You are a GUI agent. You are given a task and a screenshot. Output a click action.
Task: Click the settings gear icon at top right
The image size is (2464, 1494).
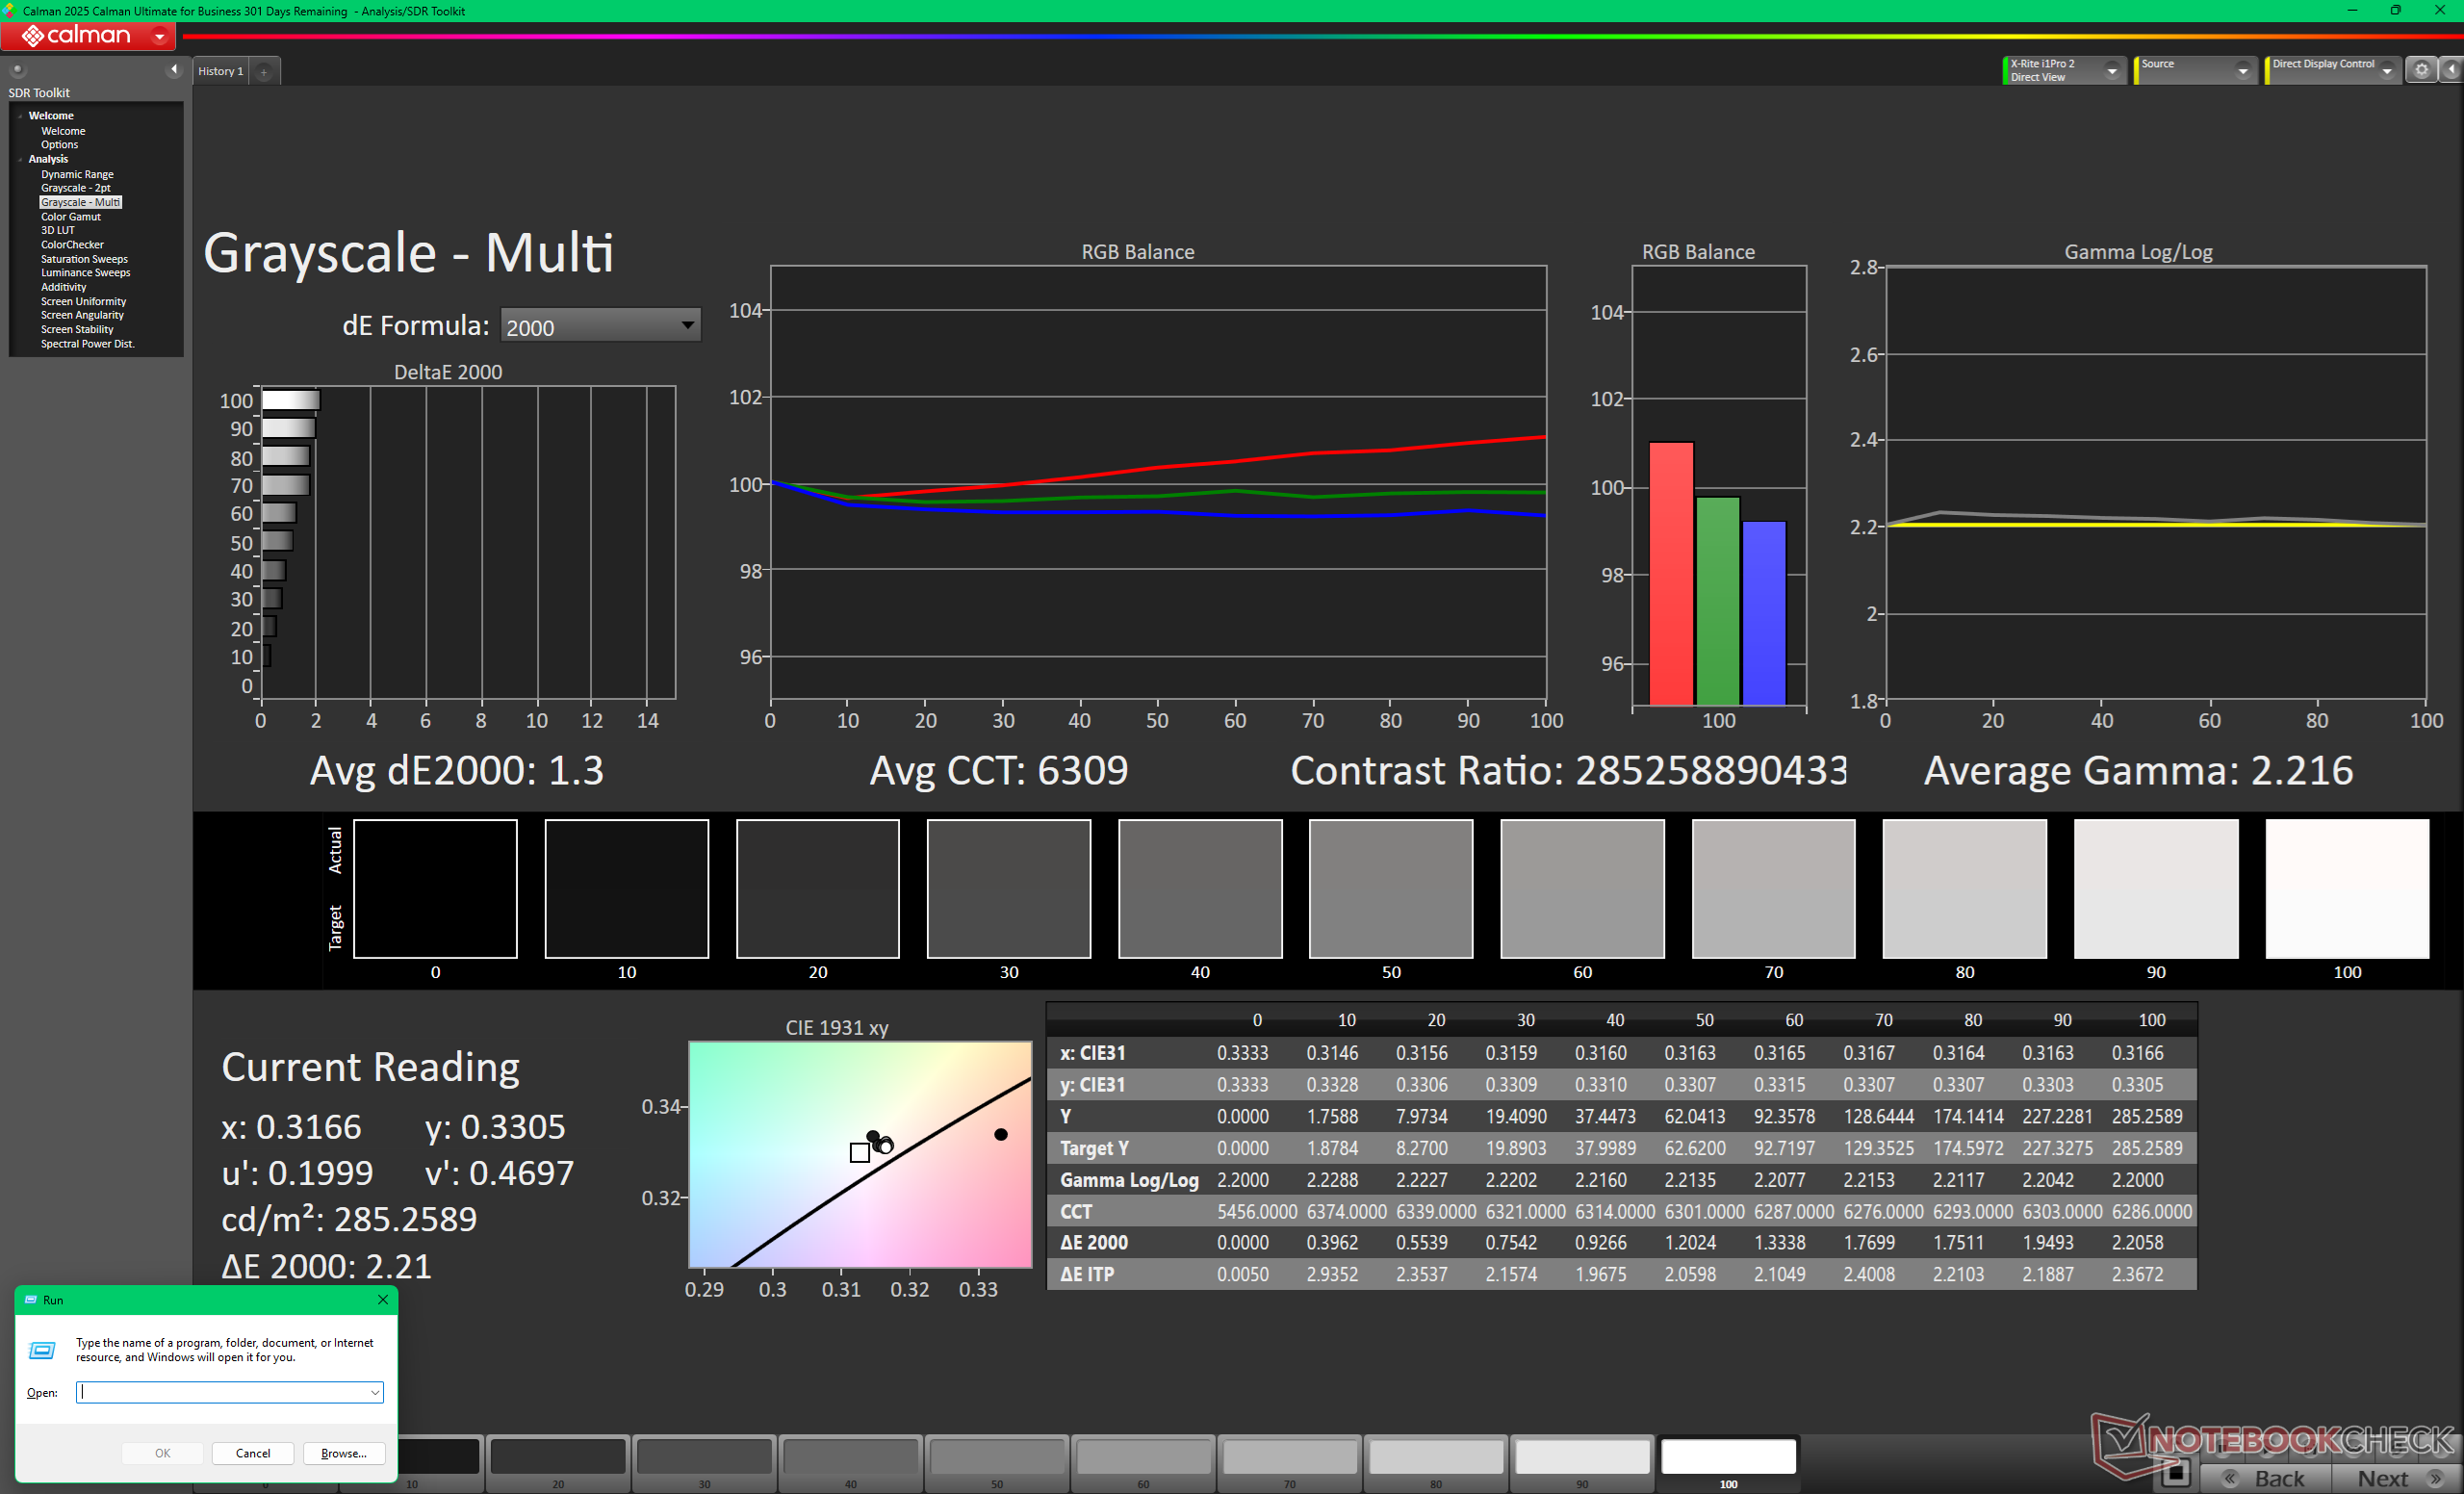point(2420,70)
